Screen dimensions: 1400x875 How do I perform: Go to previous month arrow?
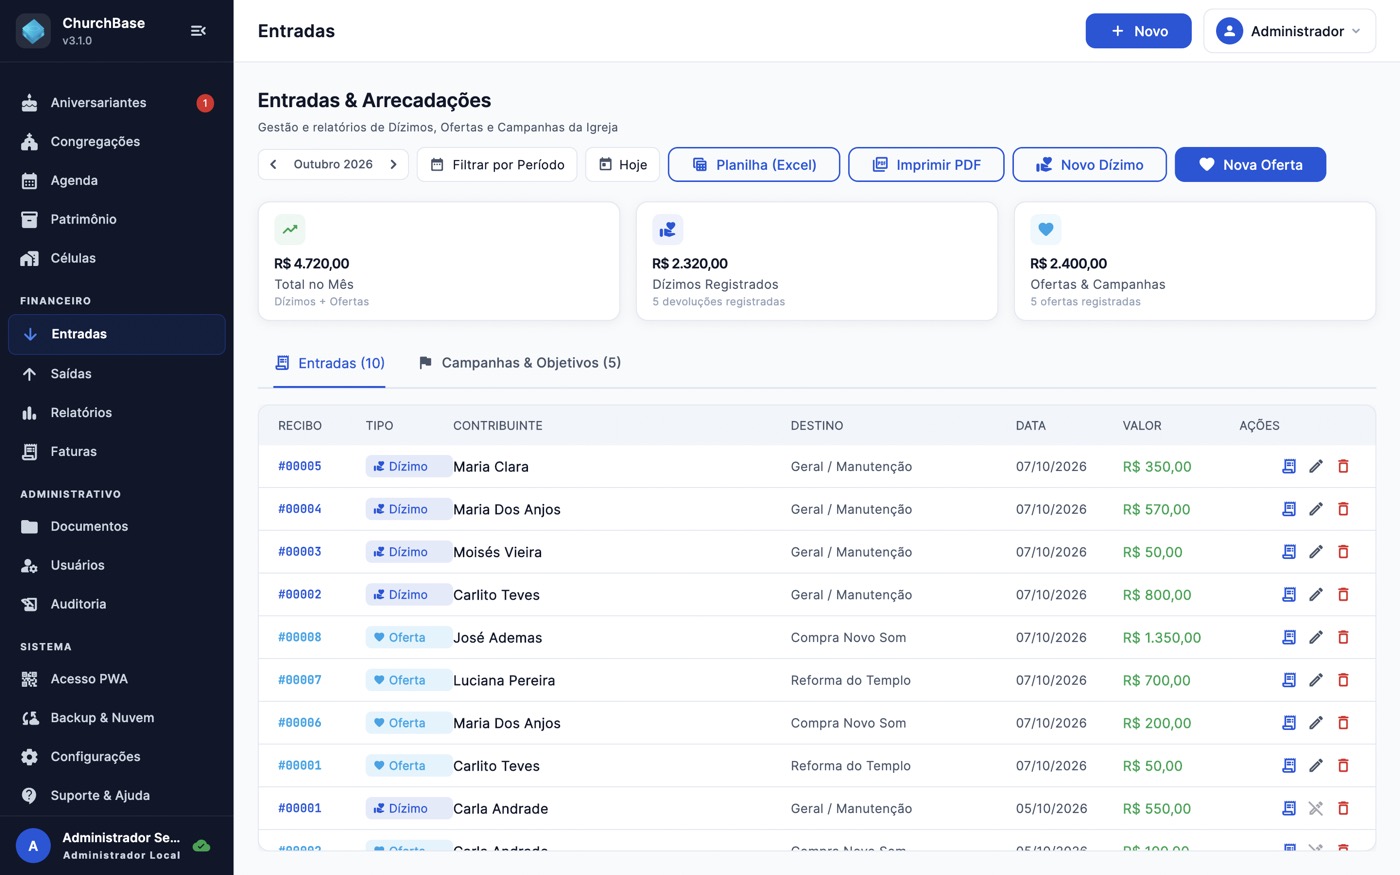[x=273, y=164]
